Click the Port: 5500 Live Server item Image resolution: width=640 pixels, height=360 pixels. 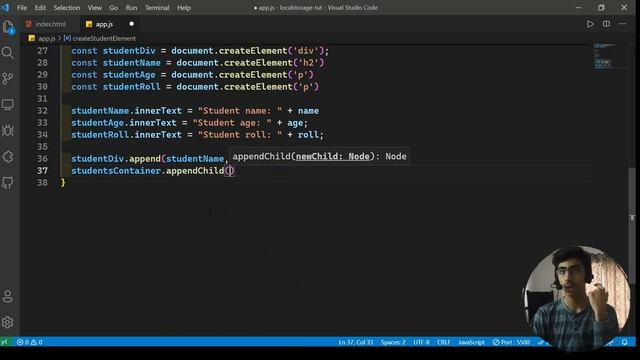point(511,342)
